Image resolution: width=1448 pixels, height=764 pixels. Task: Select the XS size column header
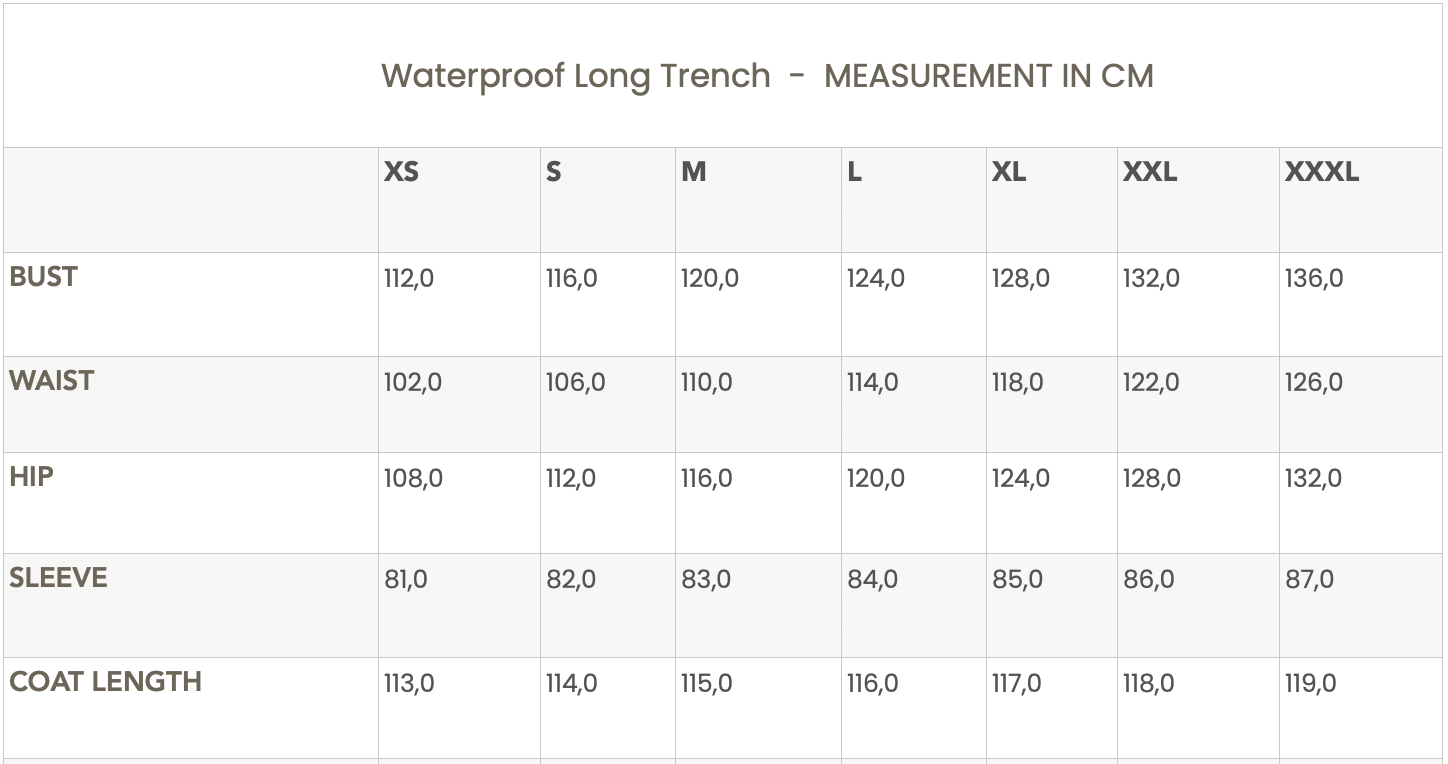(x=401, y=172)
